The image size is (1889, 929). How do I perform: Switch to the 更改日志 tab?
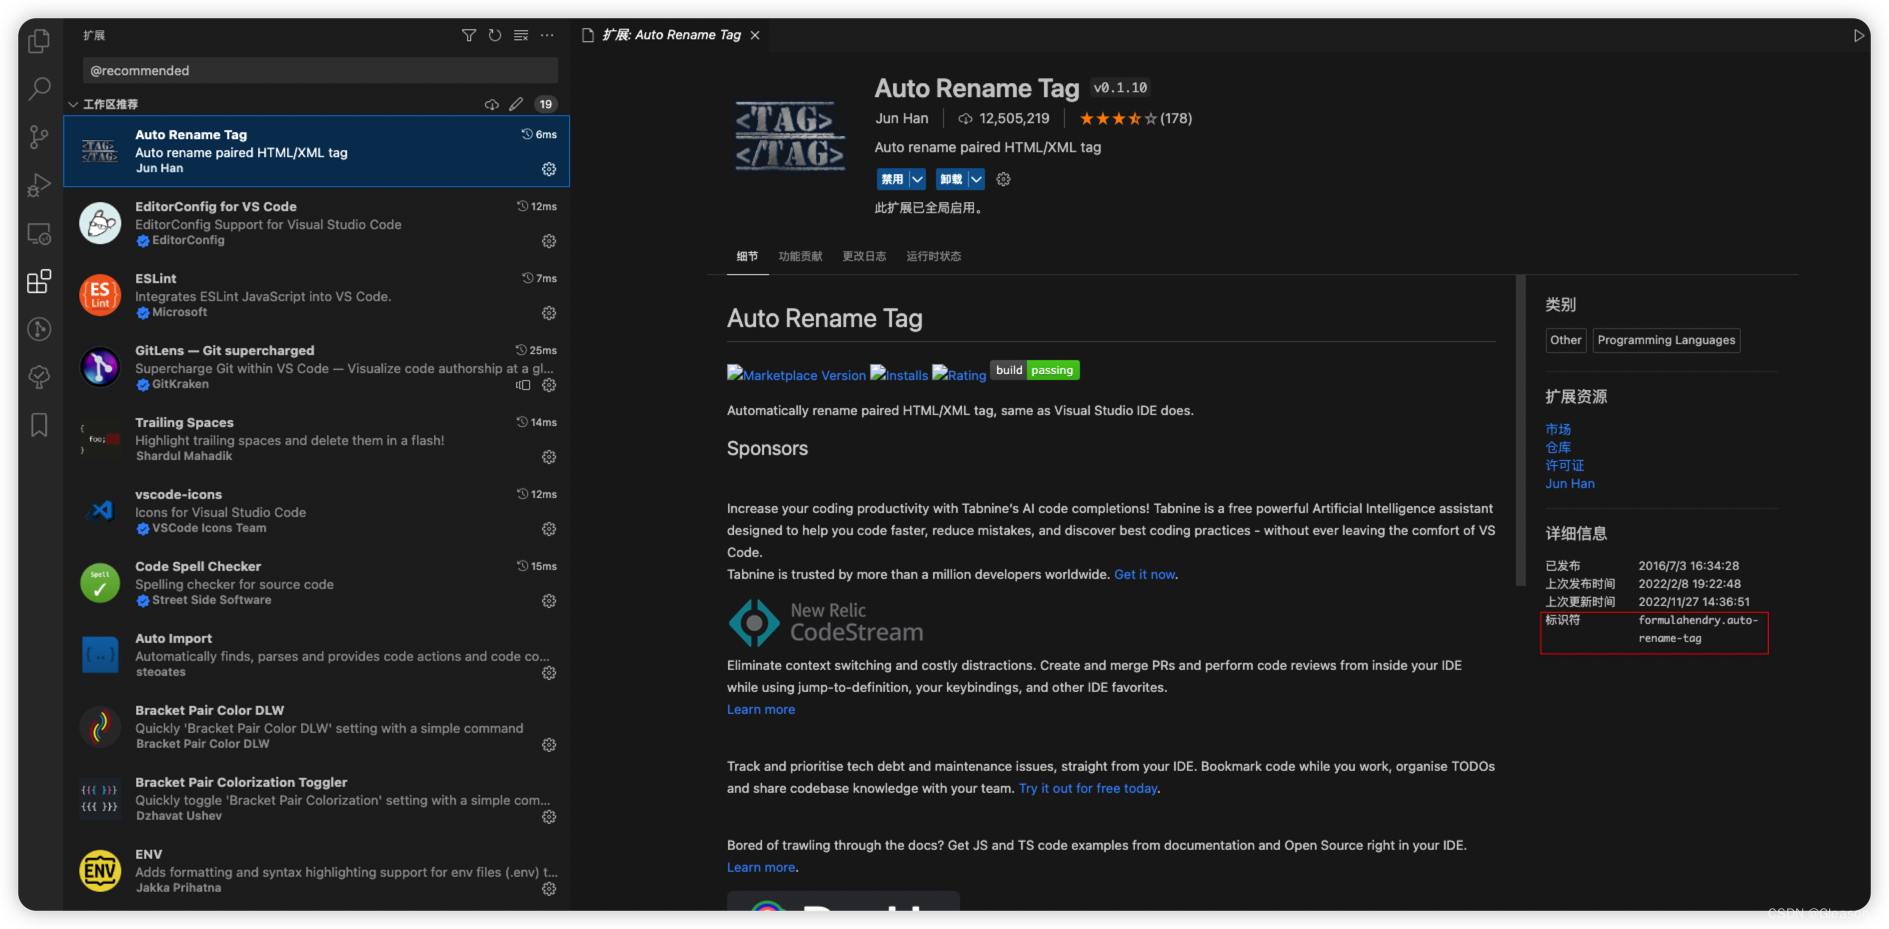tap(864, 256)
